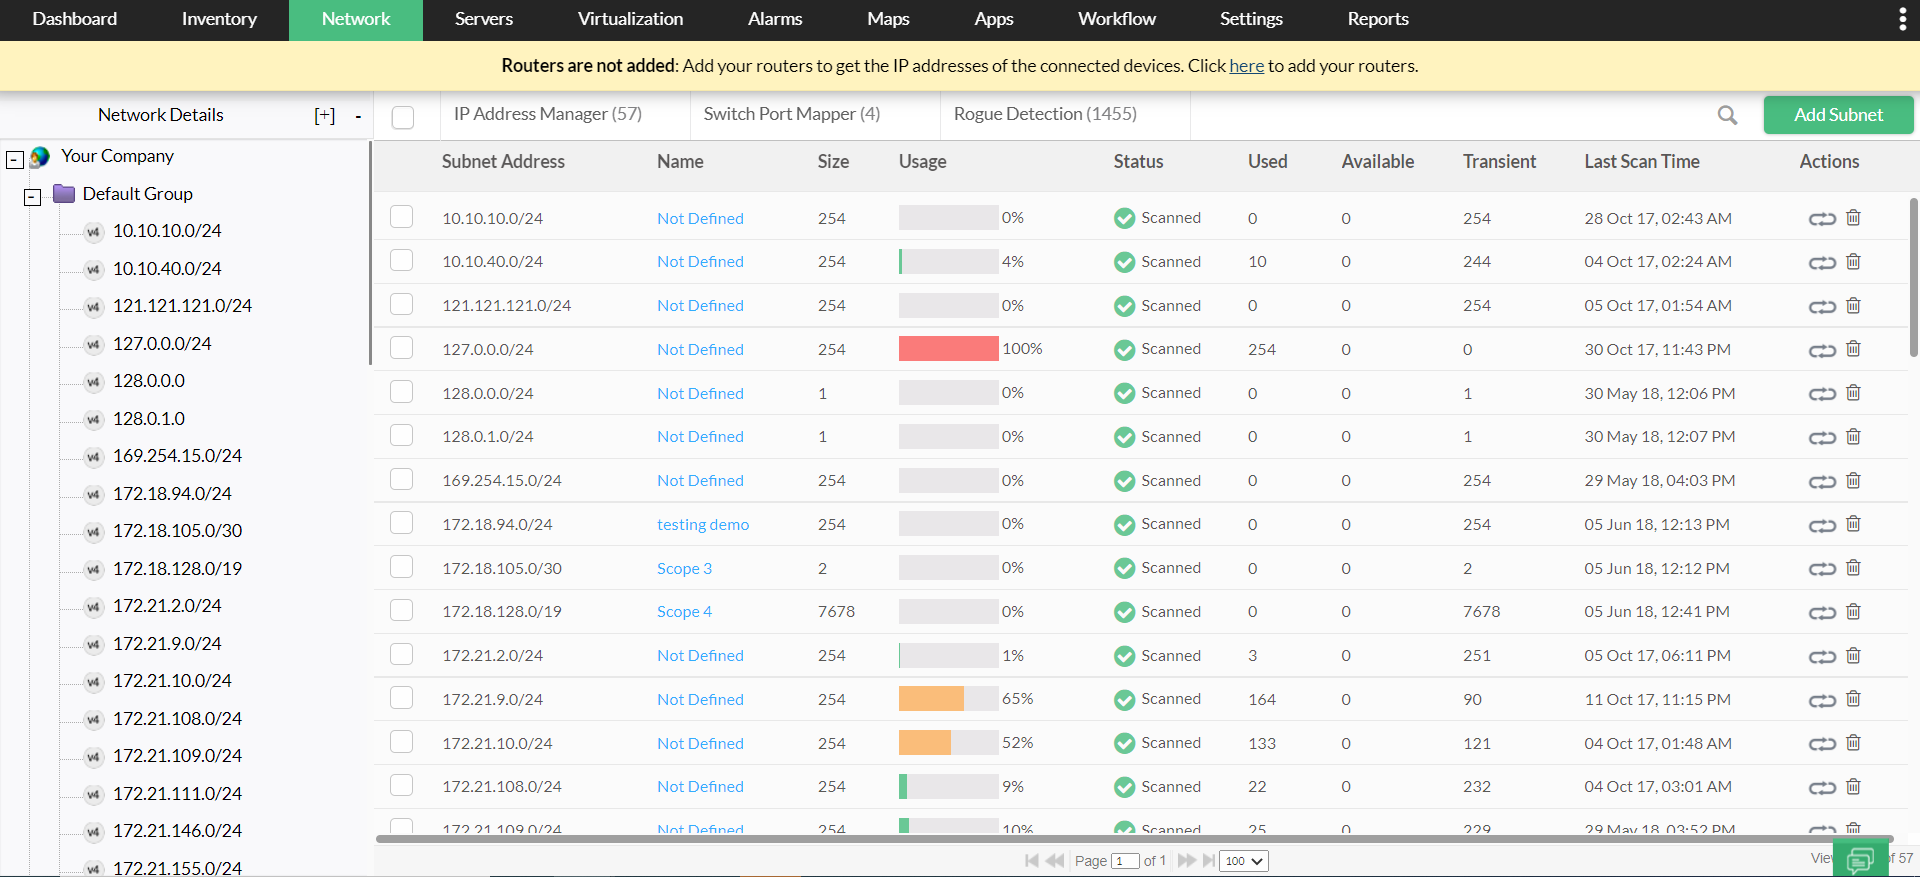This screenshot has width=1920, height=877.
Task: Open the chat support icon
Action: pos(1860,860)
